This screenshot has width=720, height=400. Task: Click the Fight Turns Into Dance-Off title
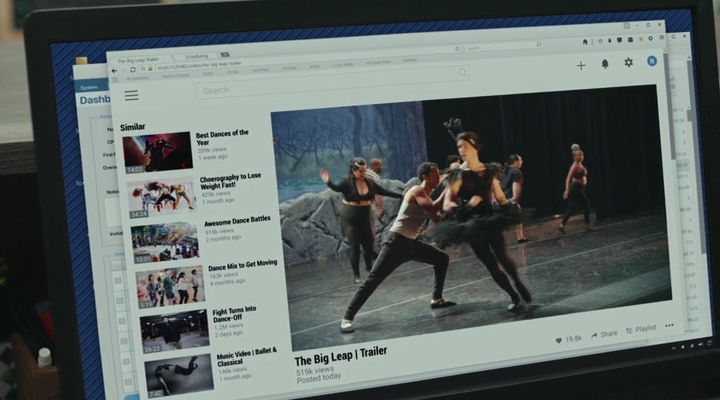coord(234,314)
